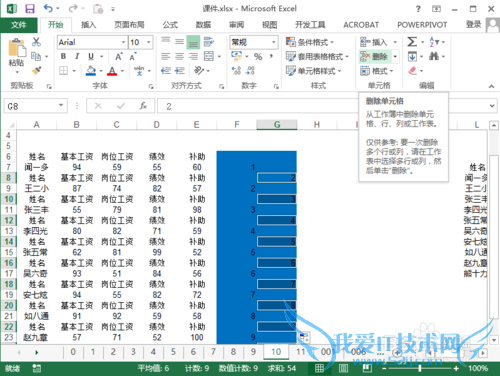500x376 pixels.
Task: Collapse the ribbon with caret
Action: tap(491, 86)
